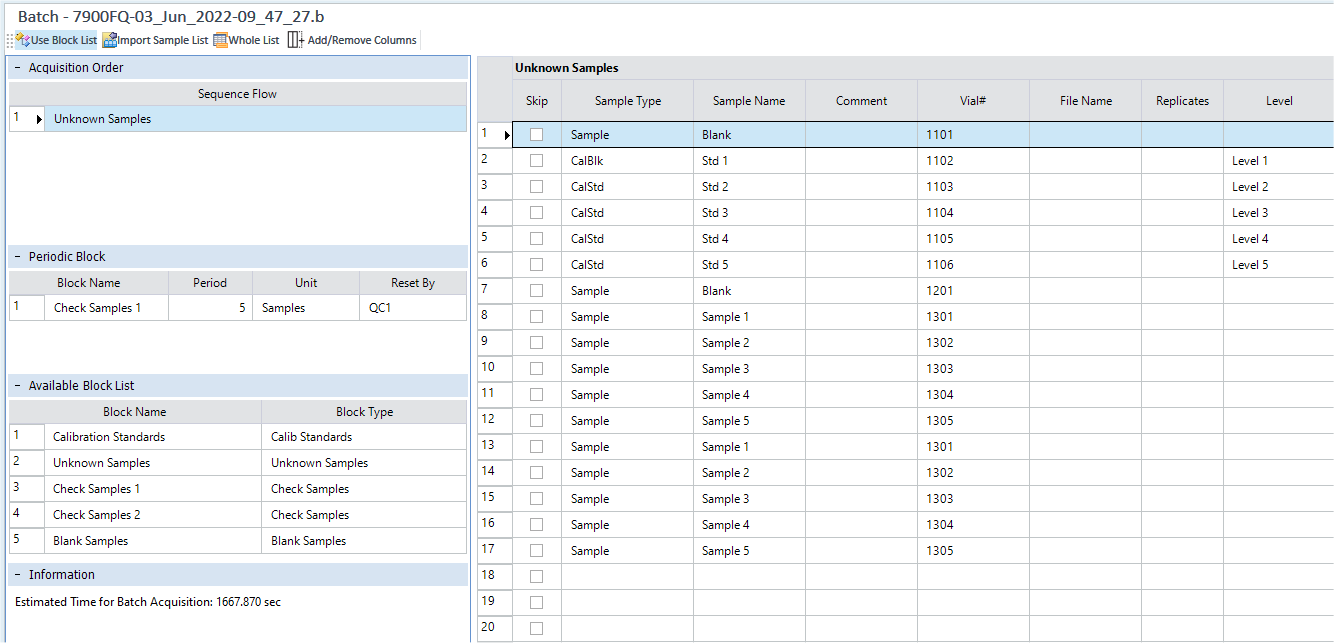Click the Sequence Flow column header
Screen dimensions: 1334x643
click(238, 94)
